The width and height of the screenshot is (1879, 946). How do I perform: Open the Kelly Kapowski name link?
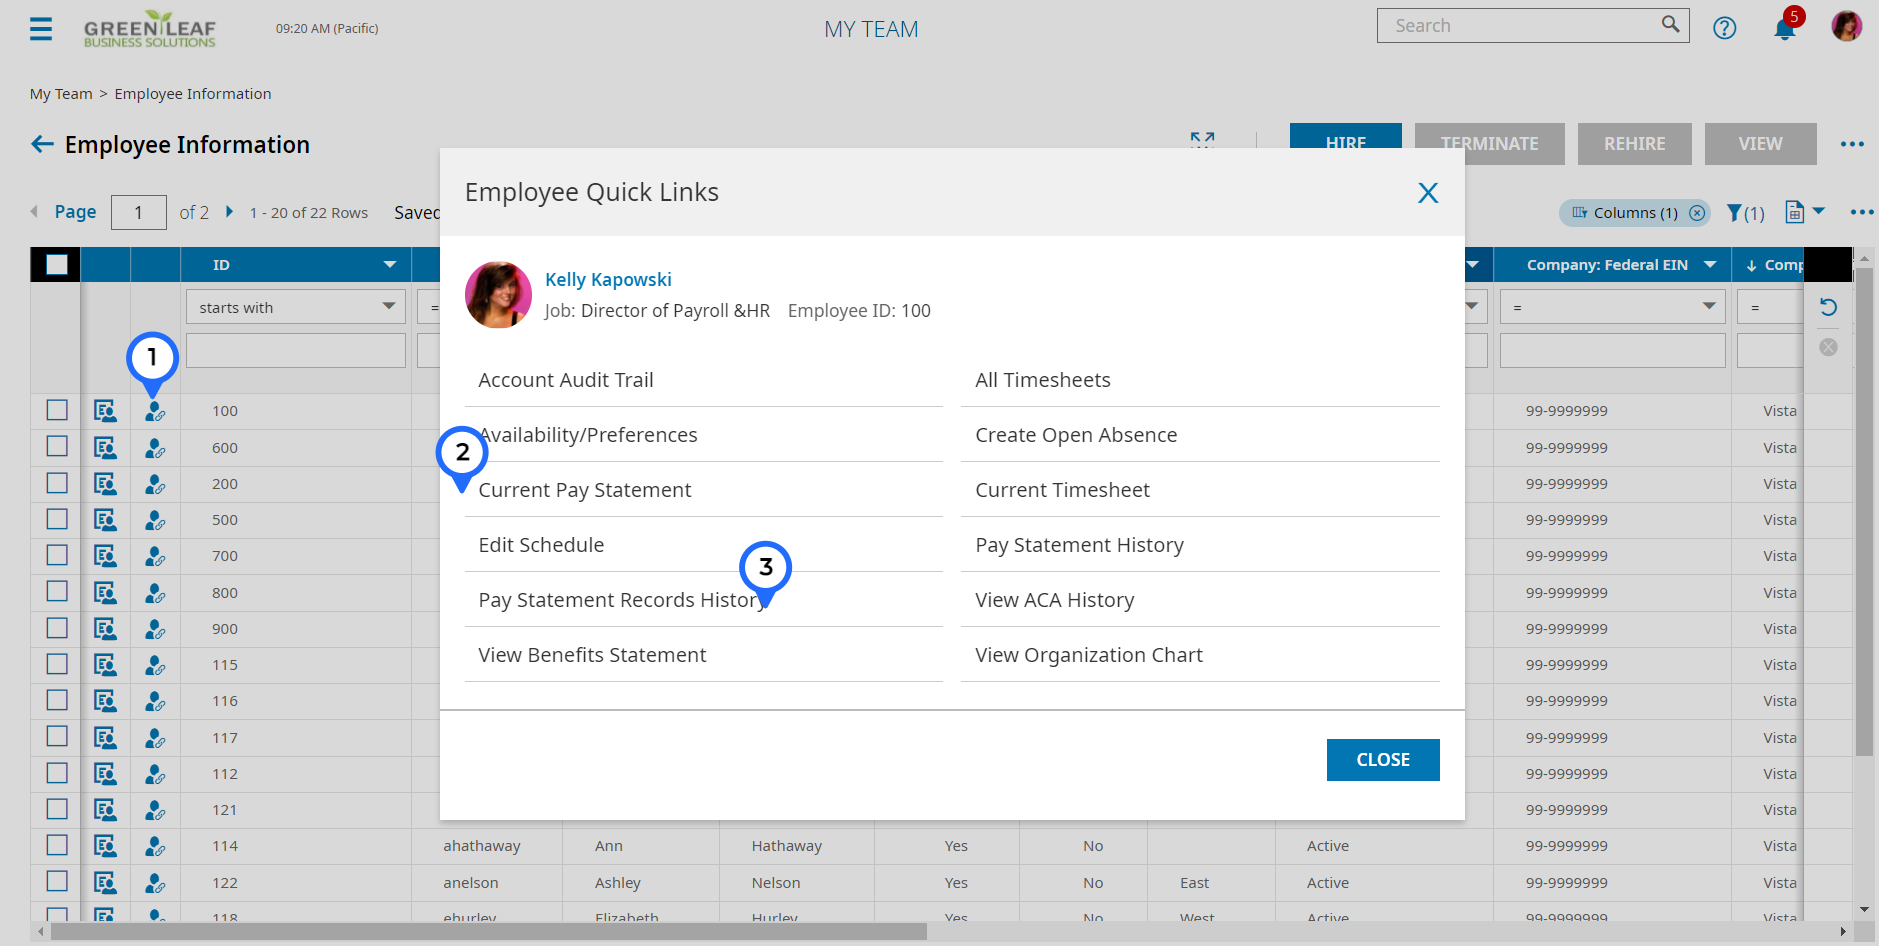tap(608, 280)
